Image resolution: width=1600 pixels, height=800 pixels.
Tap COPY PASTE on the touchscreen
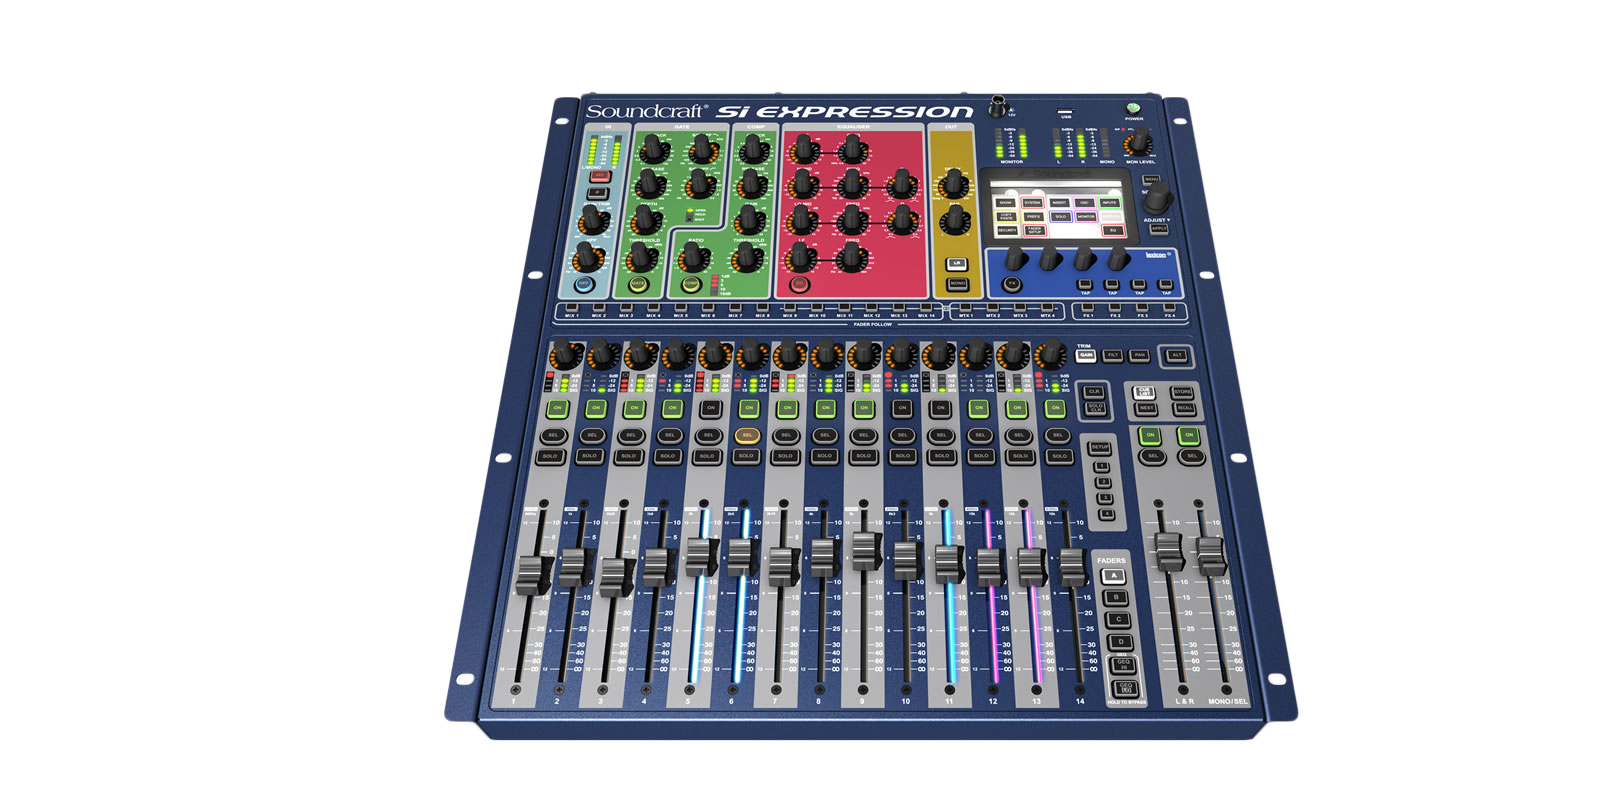pos(1006,216)
